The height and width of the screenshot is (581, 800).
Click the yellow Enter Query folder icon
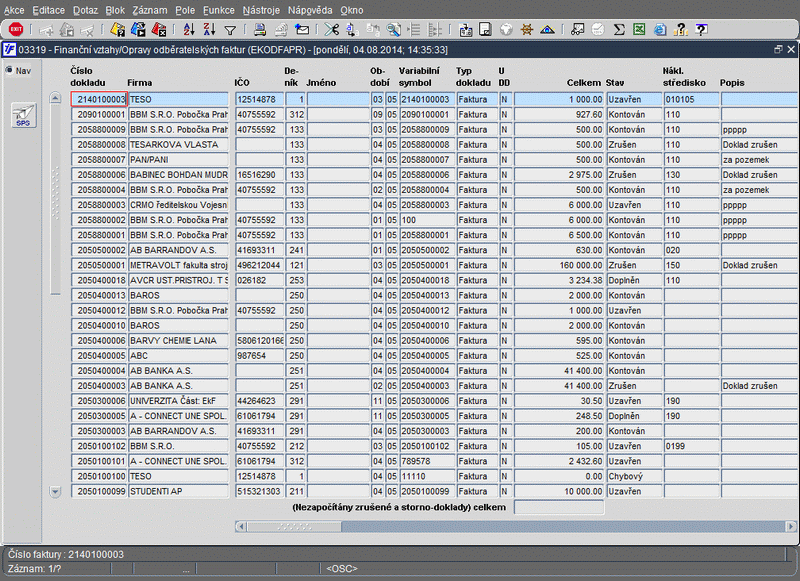pos(117,30)
